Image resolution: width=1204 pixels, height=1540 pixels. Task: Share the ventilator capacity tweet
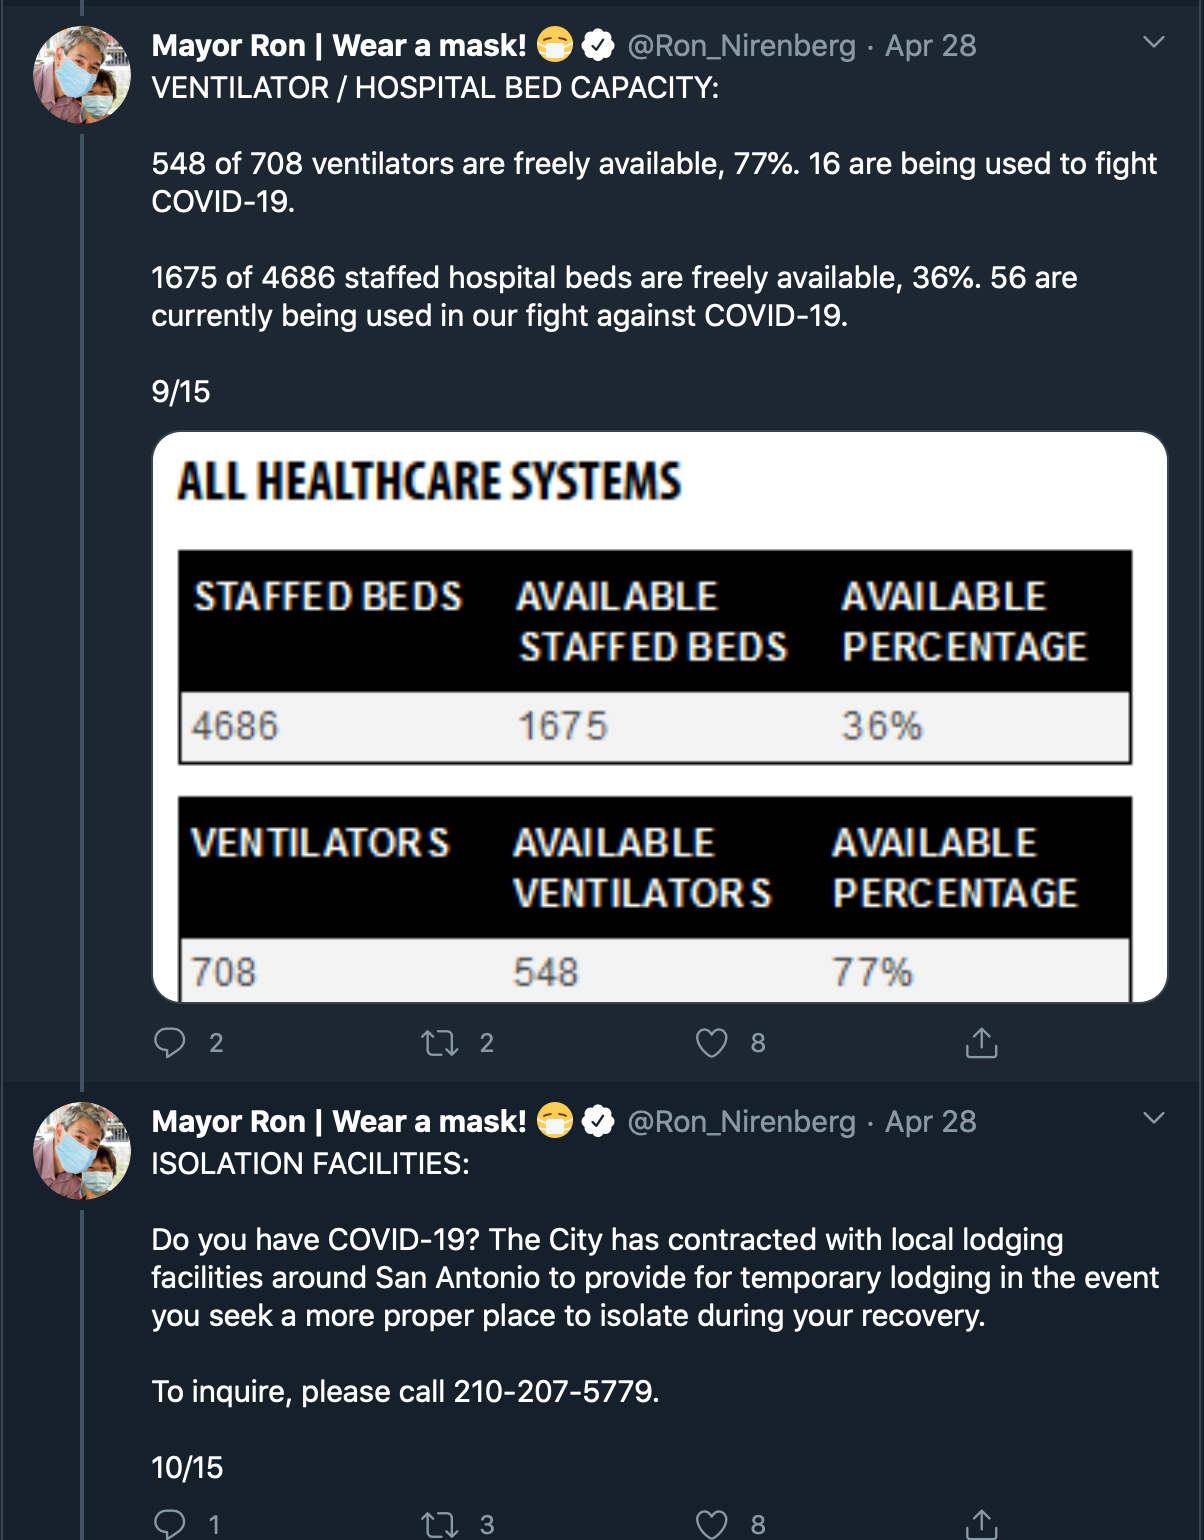point(981,1043)
